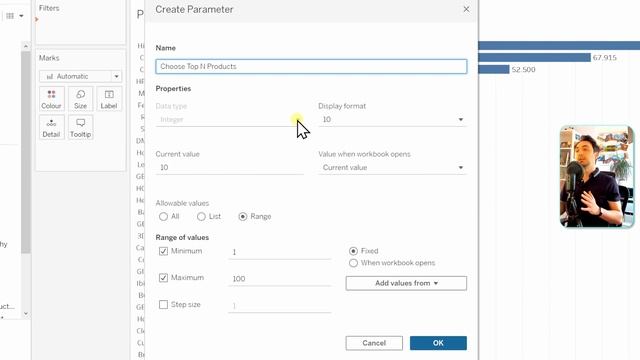The height and width of the screenshot is (360, 640).
Task: Open Value when workbook opens dropdown
Action: (392, 168)
